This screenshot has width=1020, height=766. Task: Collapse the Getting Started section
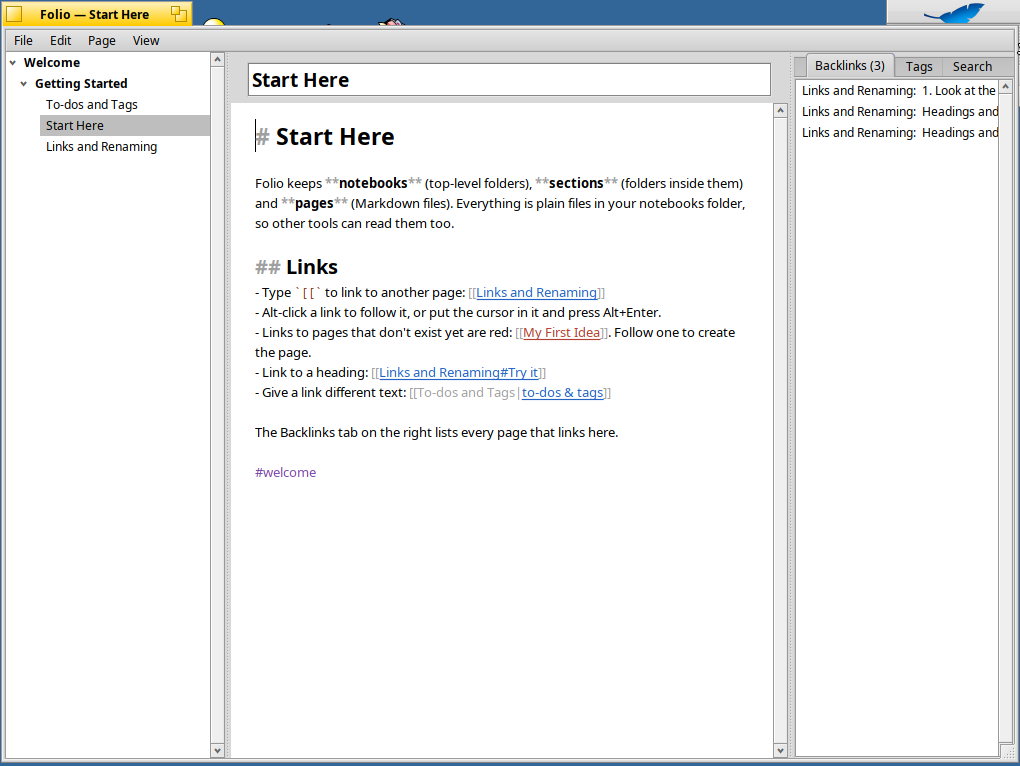(x=23, y=83)
